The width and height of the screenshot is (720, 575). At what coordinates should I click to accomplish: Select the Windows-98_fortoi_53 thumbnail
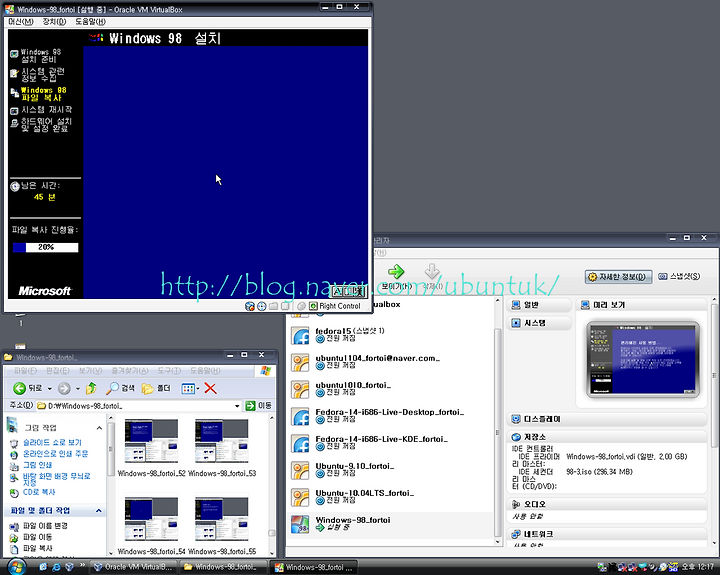click(x=221, y=440)
